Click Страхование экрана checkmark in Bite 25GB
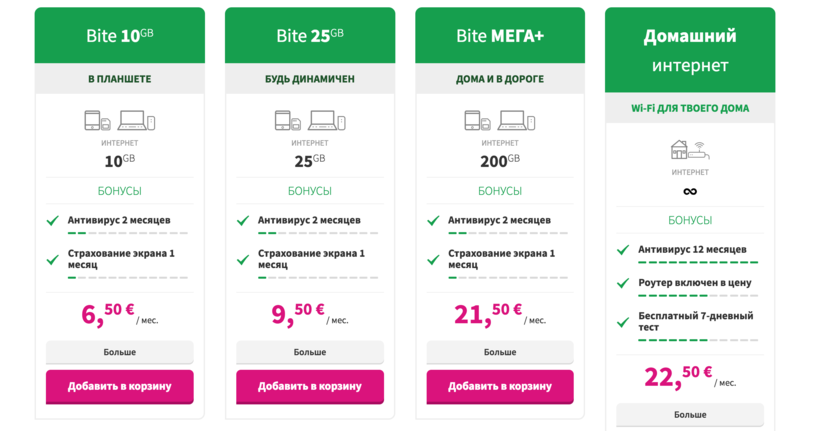Image resolution: width=820 pixels, height=431 pixels. [x=243, y=259]
